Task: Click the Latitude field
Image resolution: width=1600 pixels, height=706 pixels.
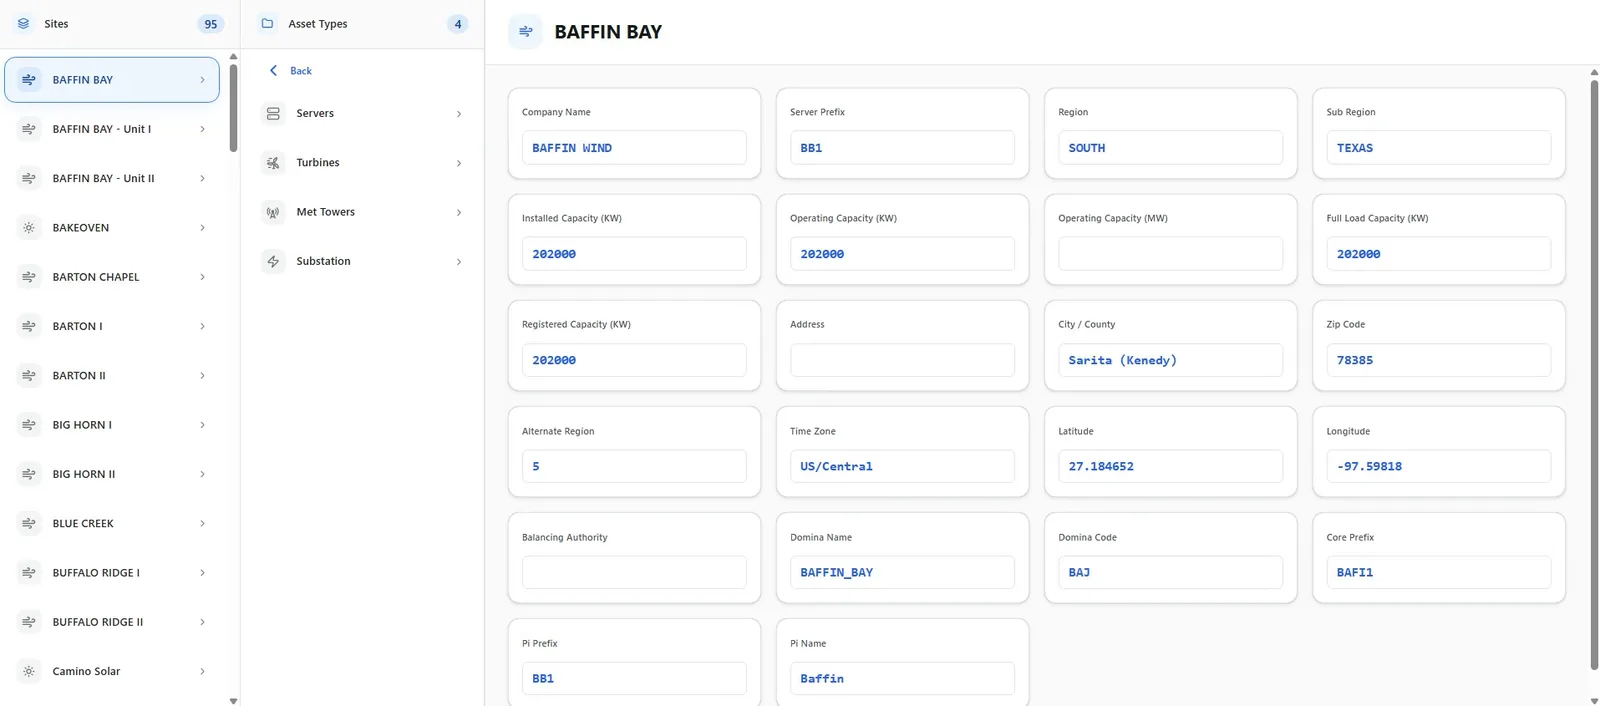Action: (1170, 466)
